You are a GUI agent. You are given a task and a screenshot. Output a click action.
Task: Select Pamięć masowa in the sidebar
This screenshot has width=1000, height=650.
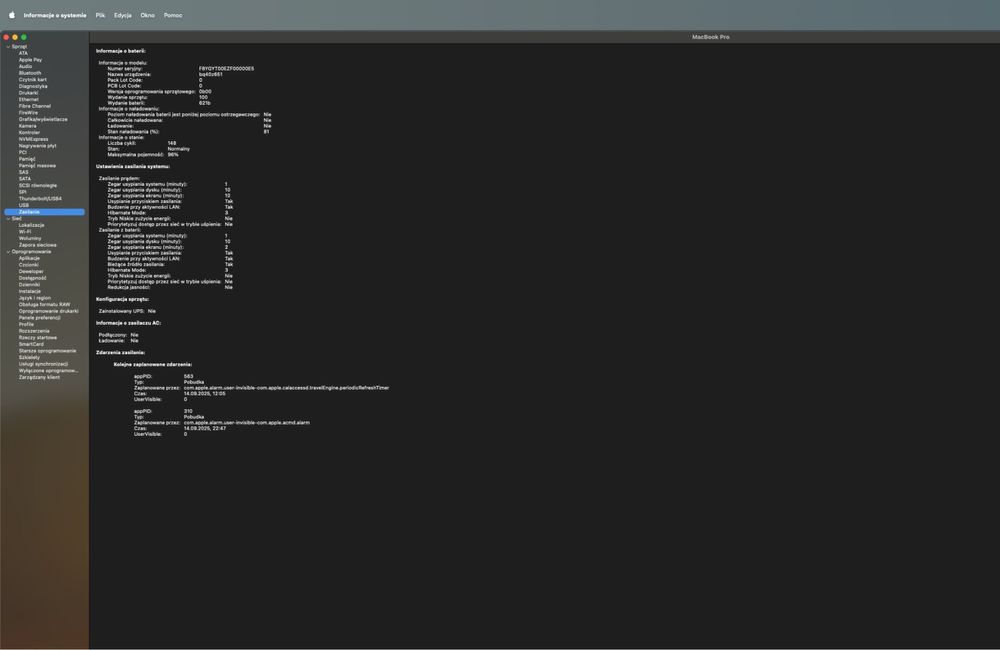tap(37, 166)
